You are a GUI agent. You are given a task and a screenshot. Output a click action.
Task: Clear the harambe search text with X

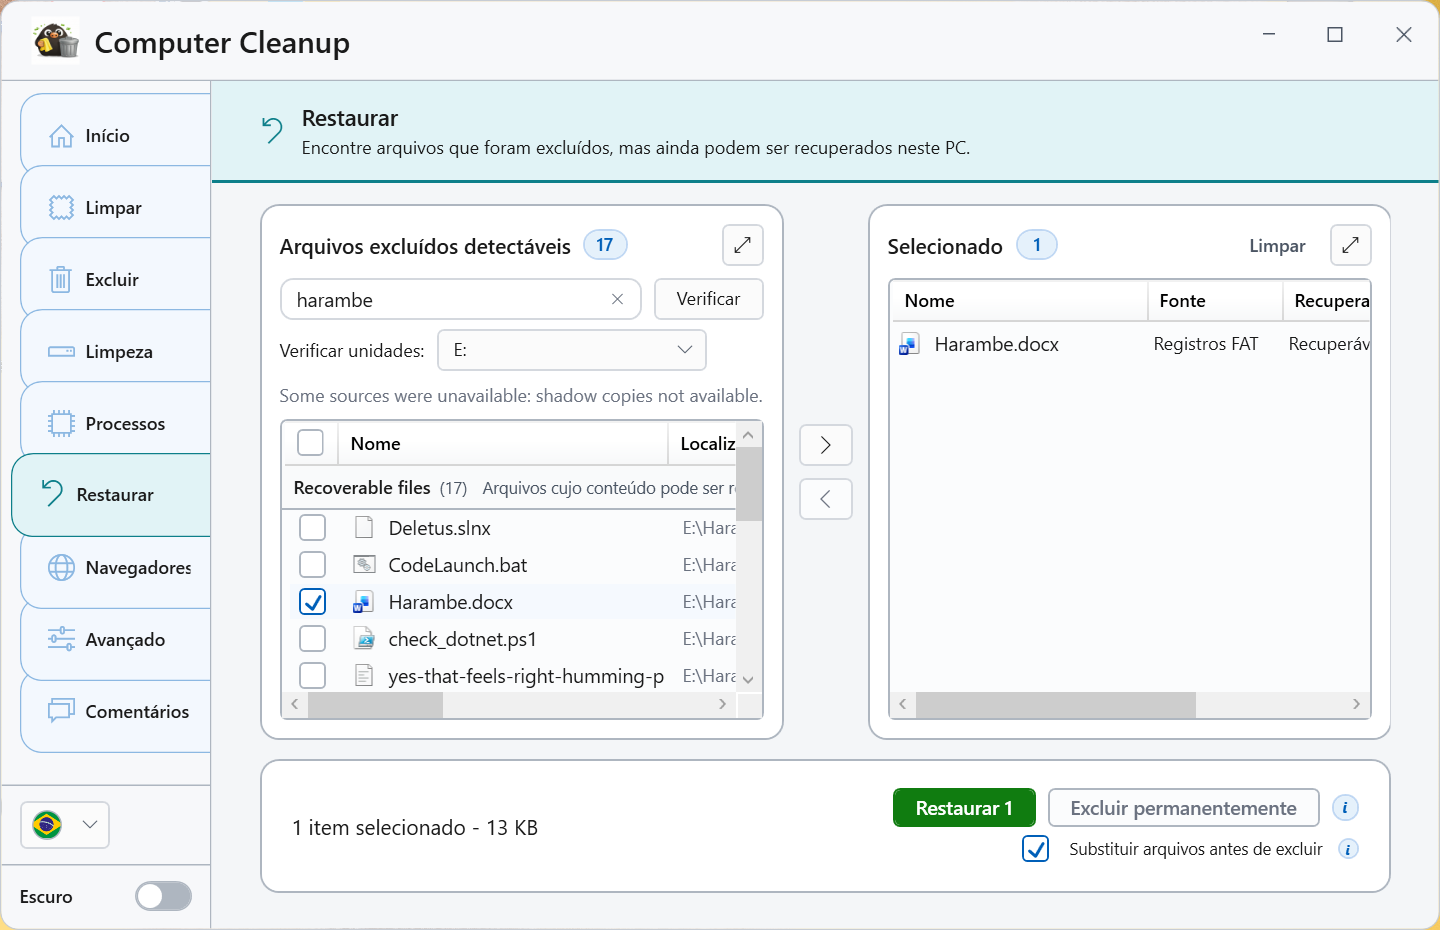click(x=617, y=299)
